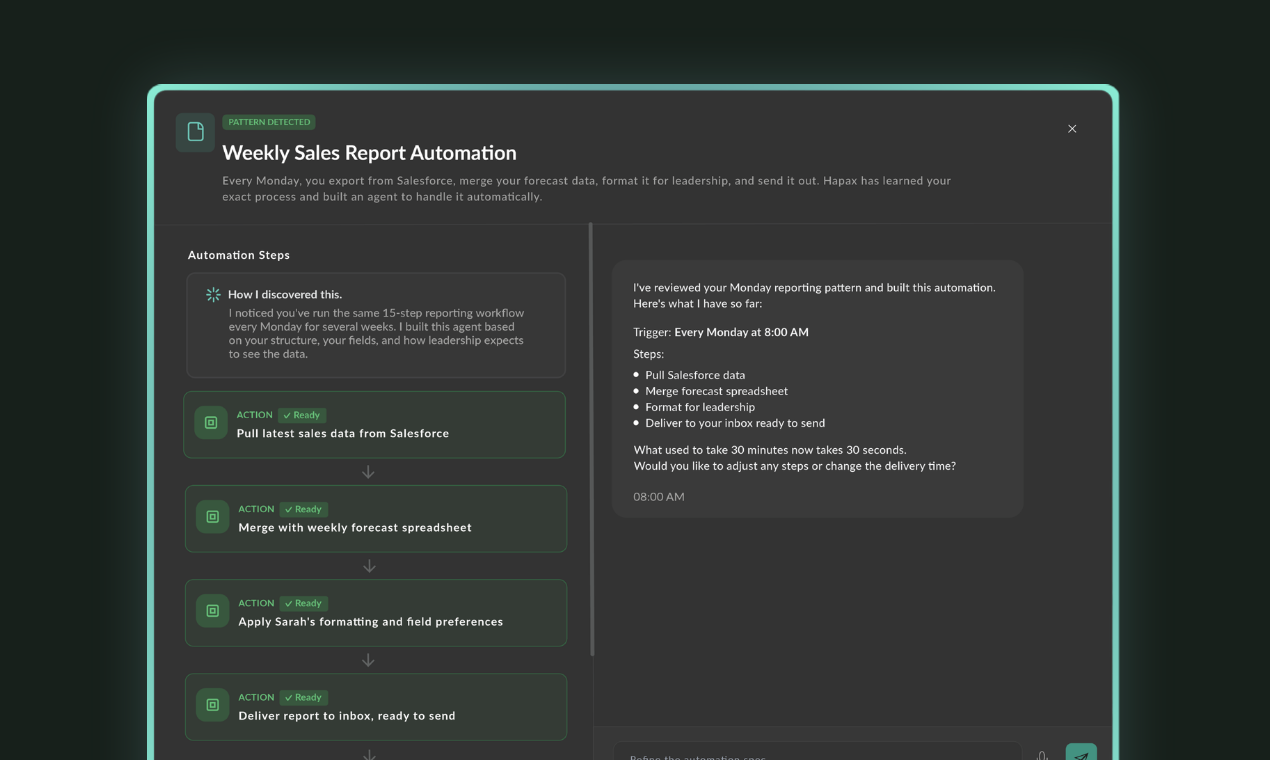Open the How I discovered this card

click(375, 324)
